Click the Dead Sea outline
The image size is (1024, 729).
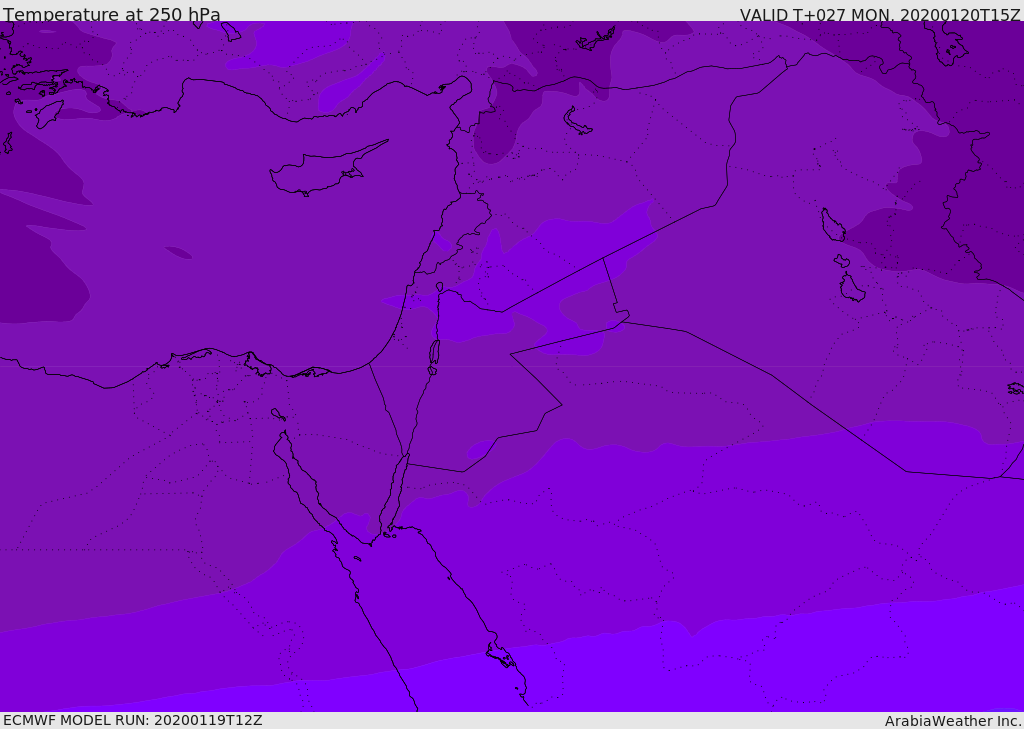coord(434,356)
